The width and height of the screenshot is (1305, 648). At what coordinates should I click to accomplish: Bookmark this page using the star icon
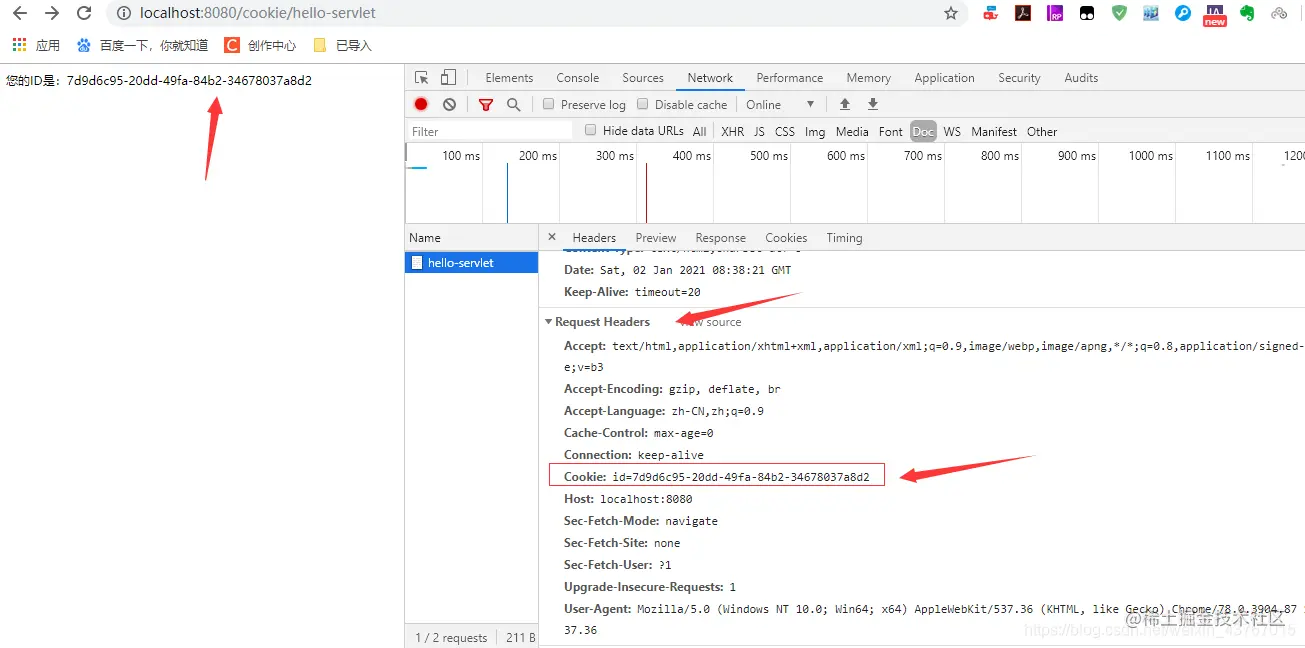(950, 14)
